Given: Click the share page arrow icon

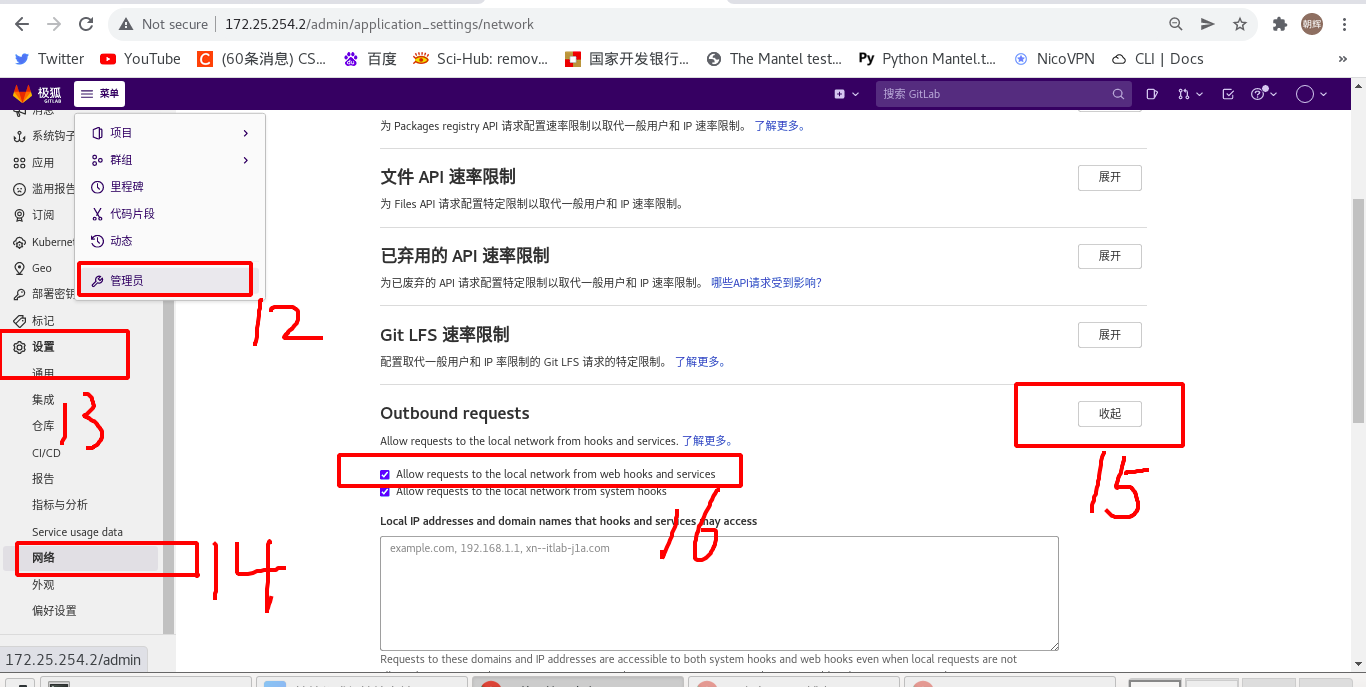Looking at the screenshot, I should [1207, 24].
